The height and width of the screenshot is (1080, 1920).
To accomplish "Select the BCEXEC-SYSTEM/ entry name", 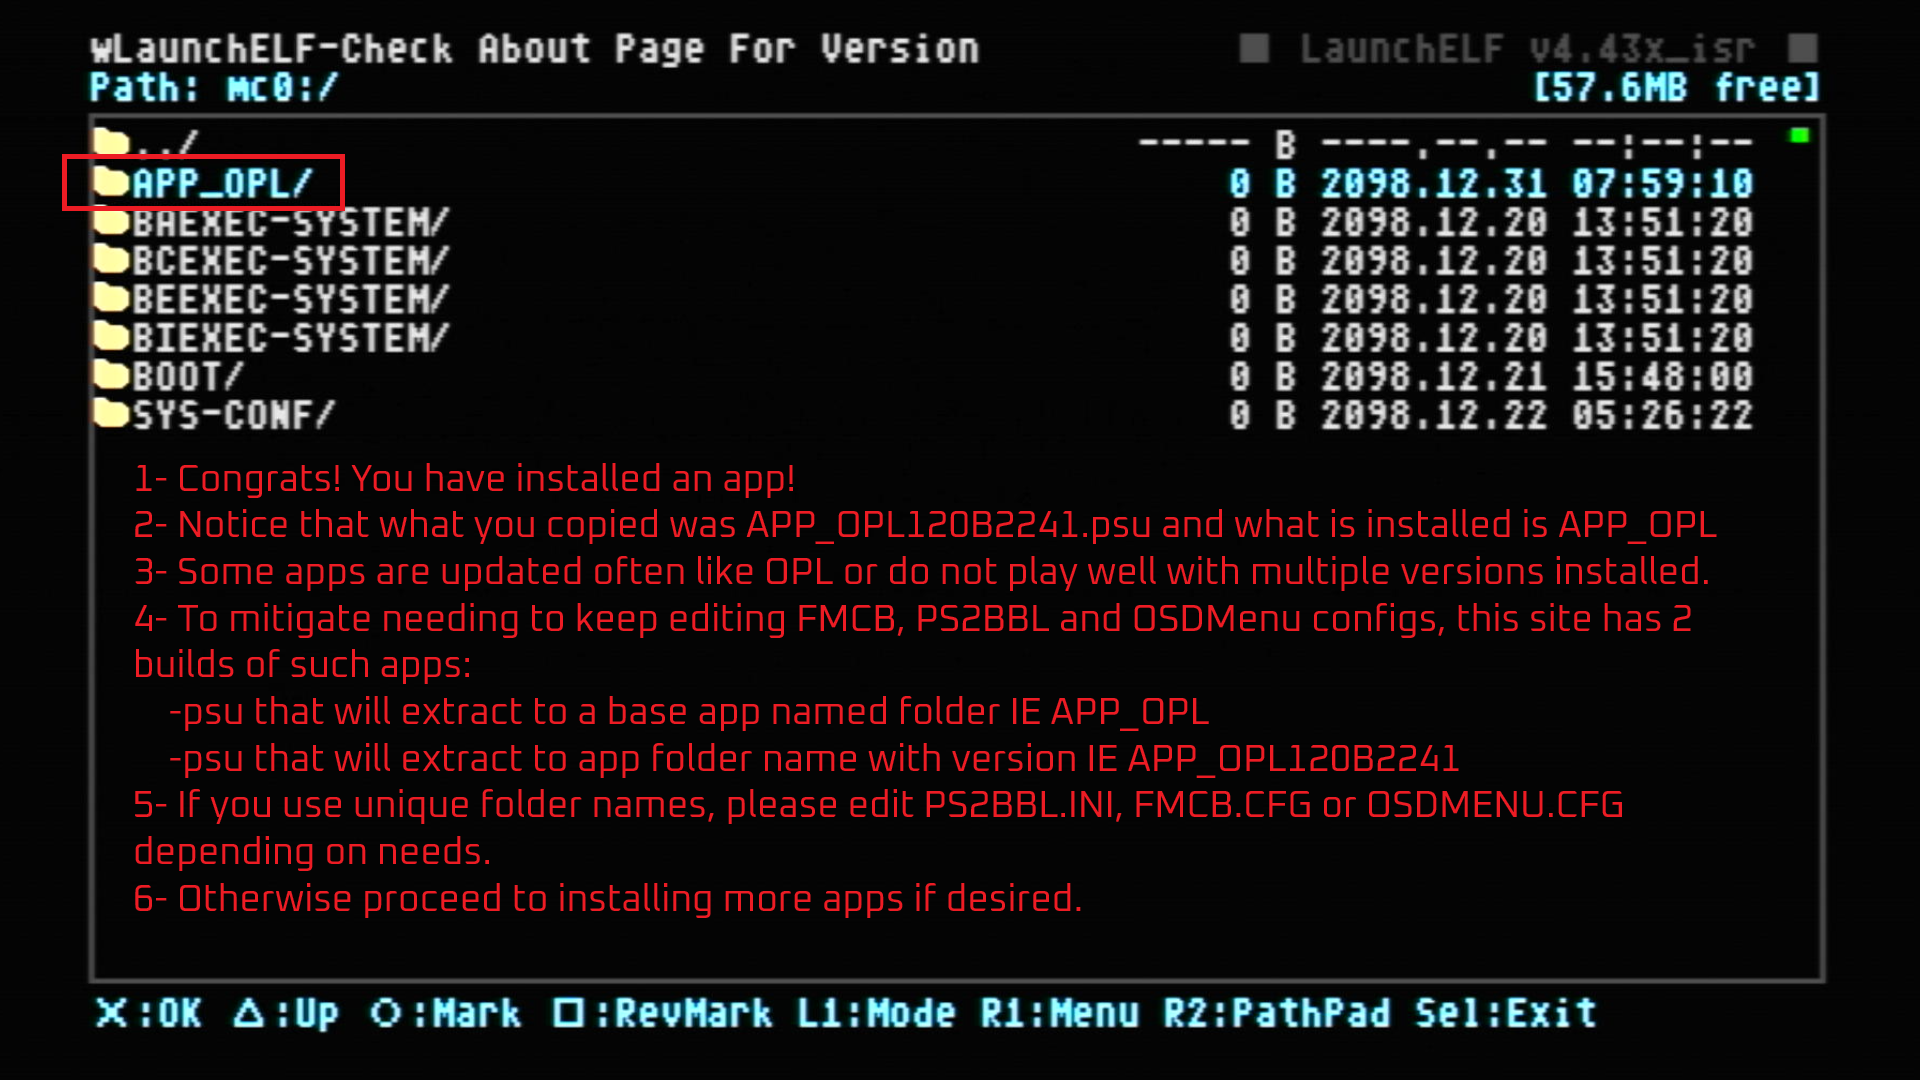I will [291, 261].
